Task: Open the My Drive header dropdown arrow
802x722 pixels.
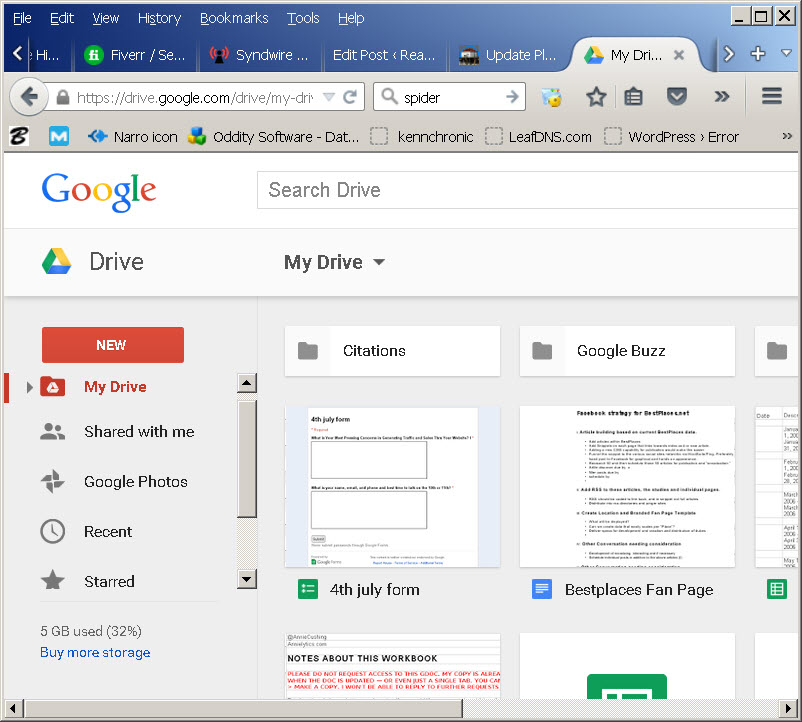Action: tap(379, 262)
